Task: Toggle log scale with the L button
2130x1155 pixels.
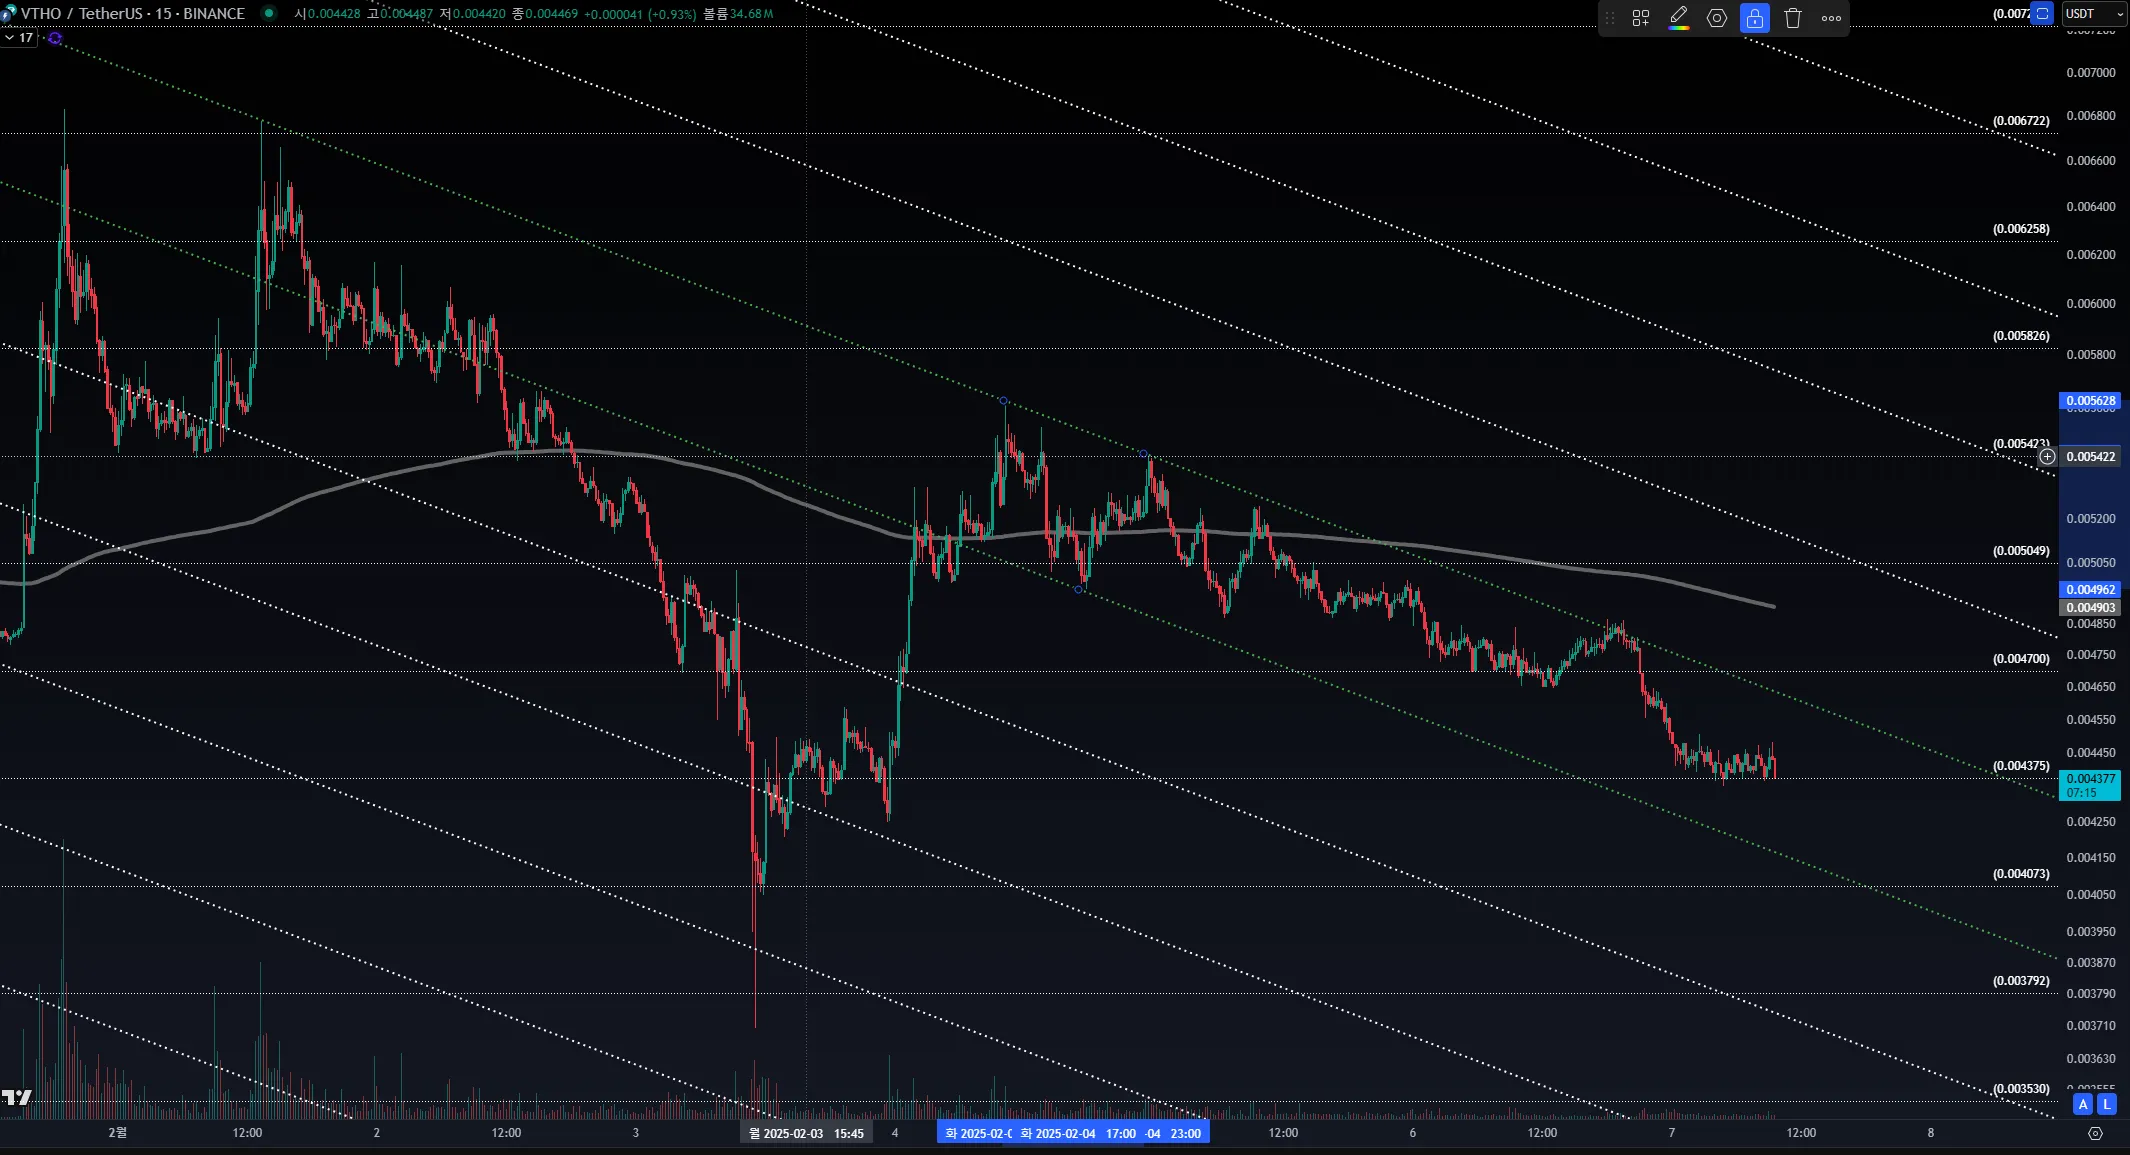Action: 2107,1104
